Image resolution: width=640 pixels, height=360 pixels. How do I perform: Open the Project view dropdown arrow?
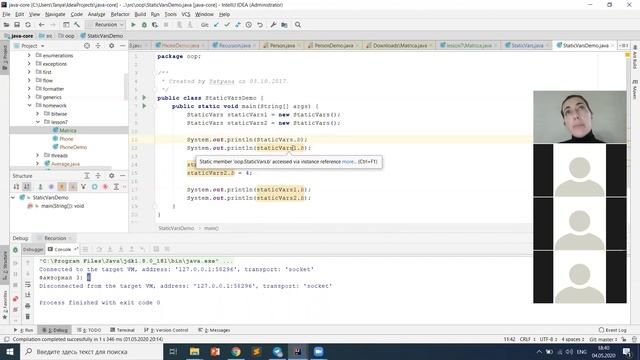pyautogui.click(x=42, y=46)
